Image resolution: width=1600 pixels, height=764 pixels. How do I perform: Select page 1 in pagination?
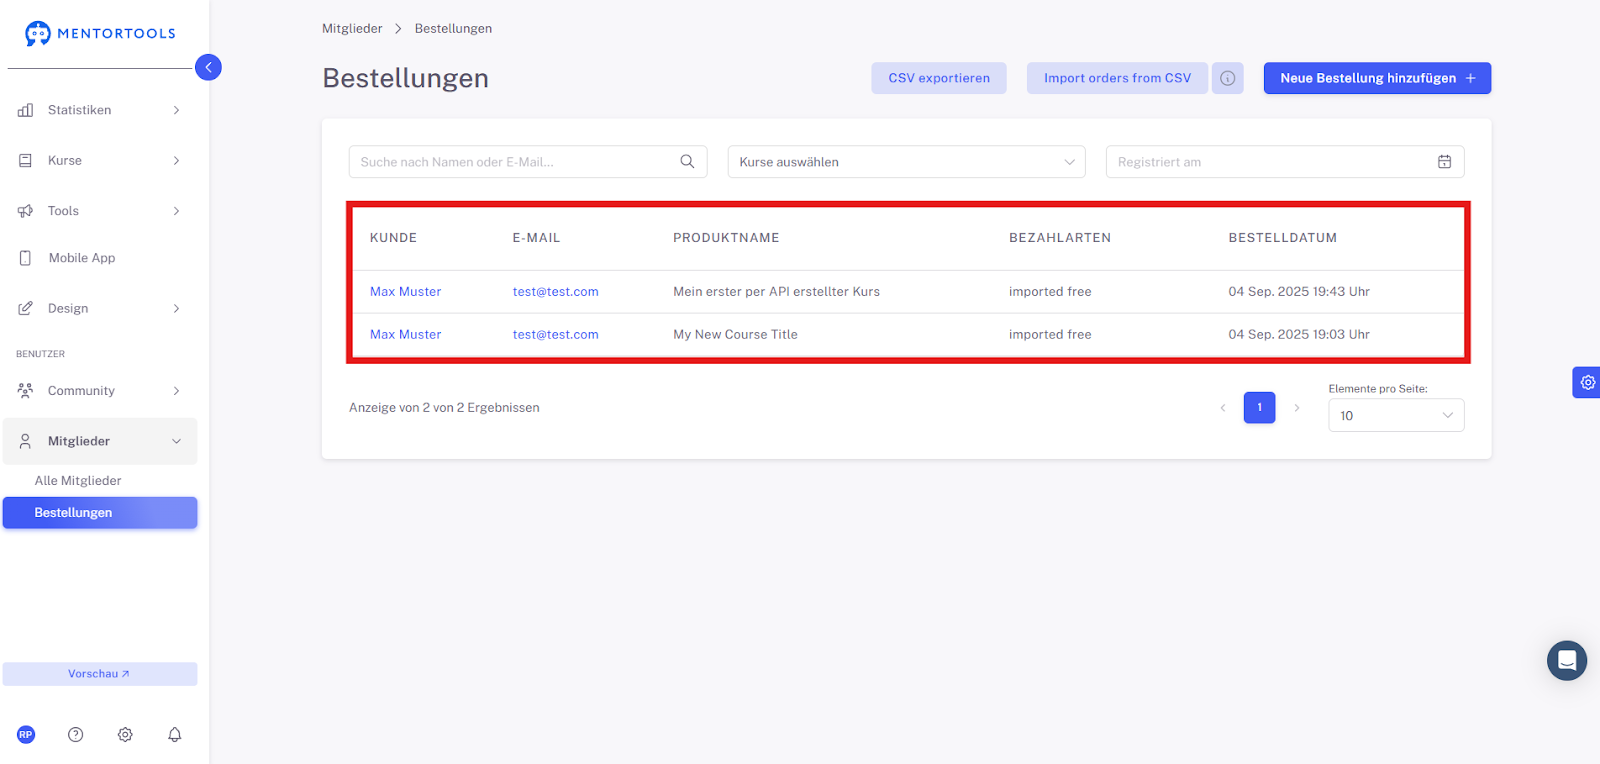coord(1259,407)
